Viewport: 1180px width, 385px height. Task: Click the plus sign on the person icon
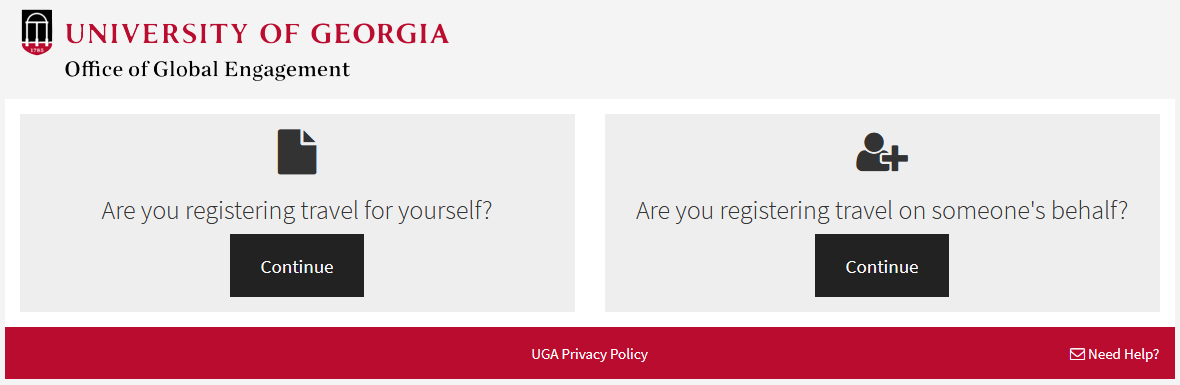pos(896,159)
